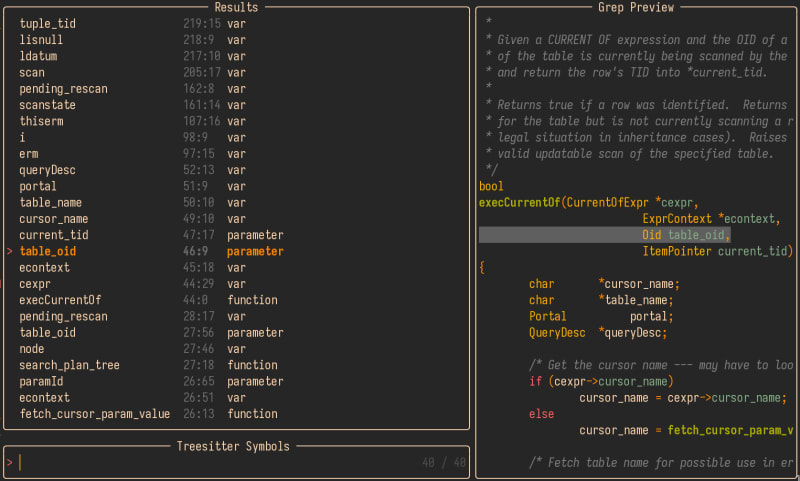Image resolution: width=800 pixels, height=481 pixels.
Task: Click the highlighted table_oid parameter at 46:9
Action: 47,251
